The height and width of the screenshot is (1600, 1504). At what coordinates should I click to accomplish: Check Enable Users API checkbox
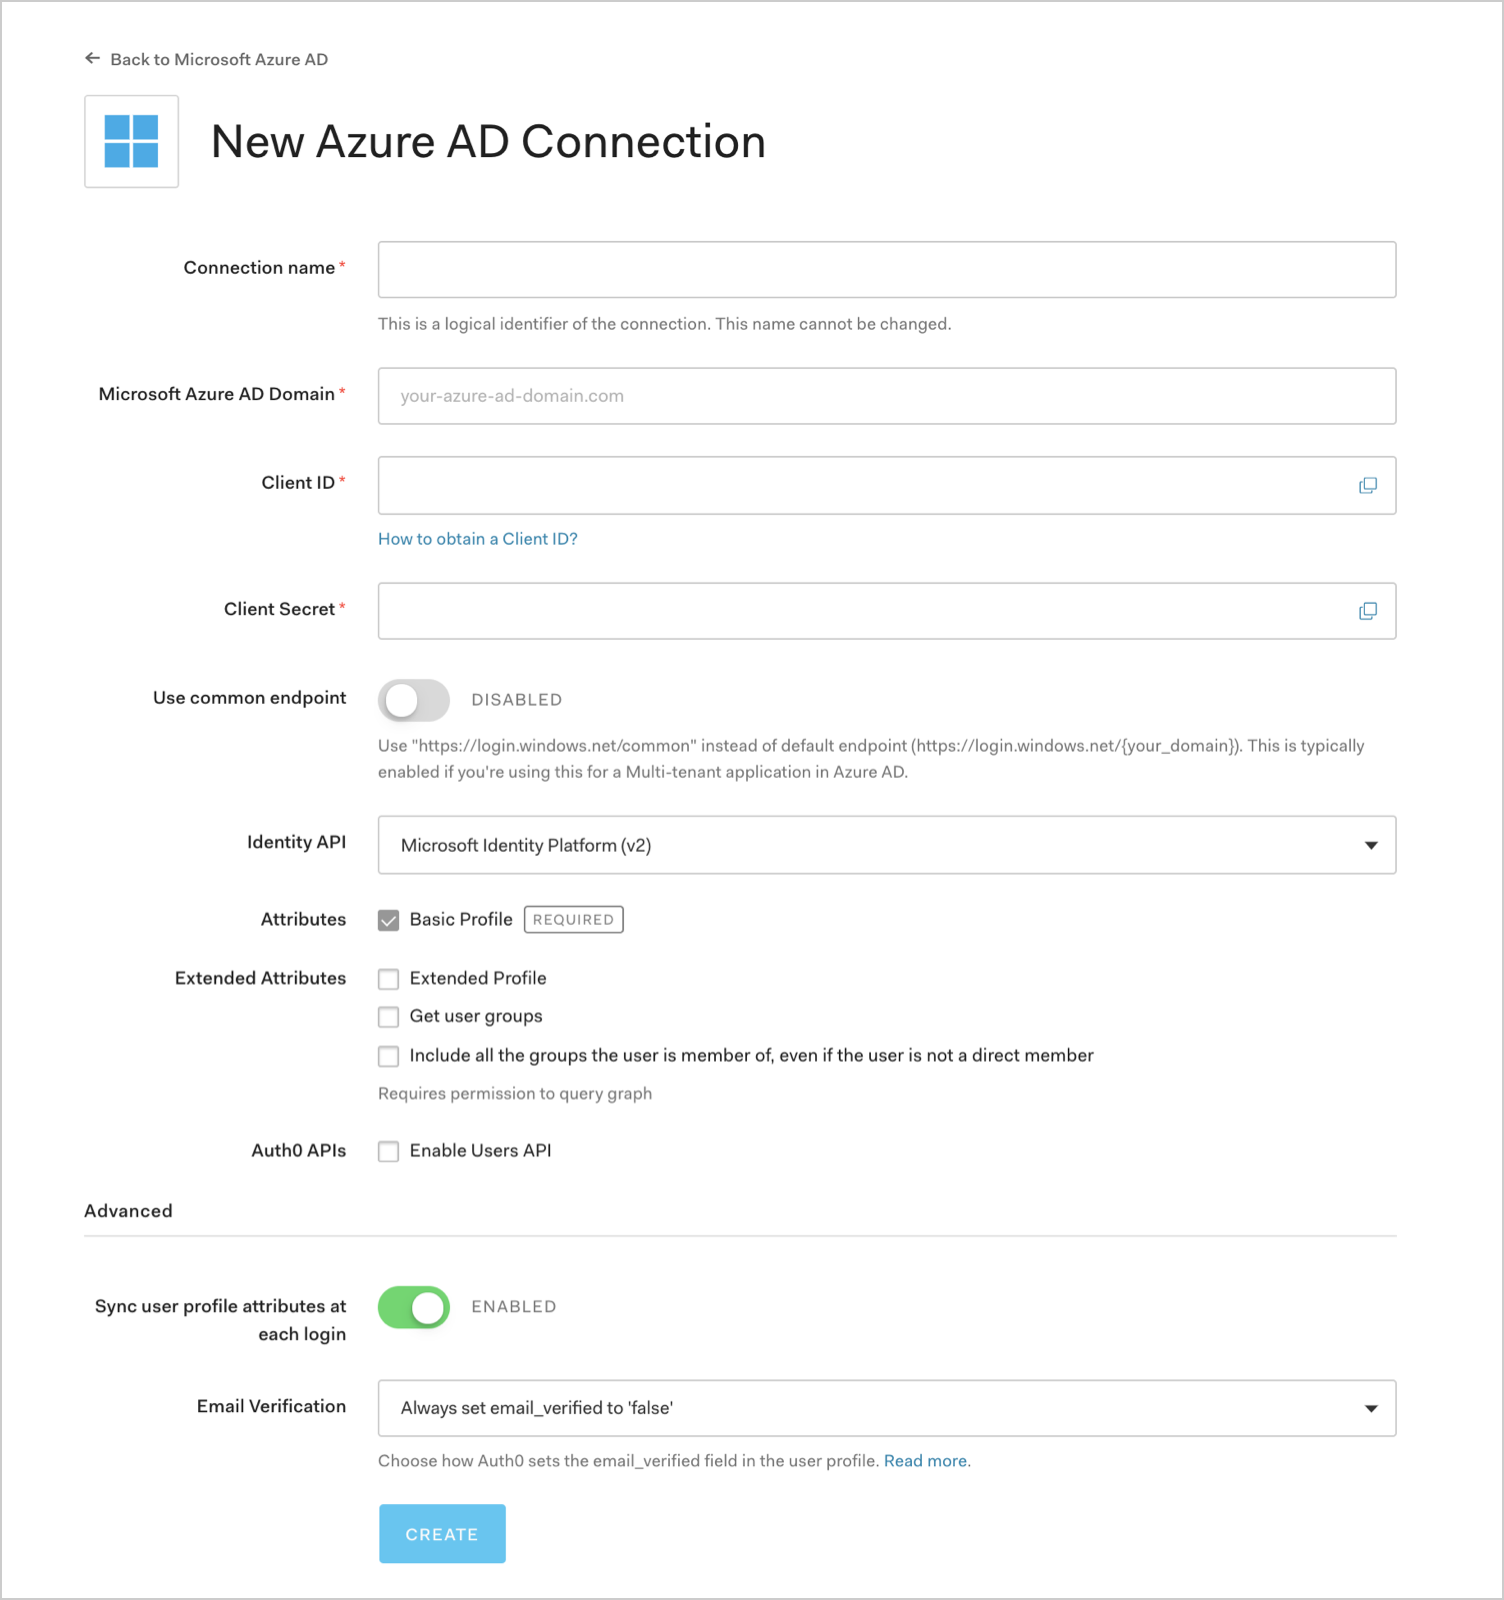pos(389,1151)
